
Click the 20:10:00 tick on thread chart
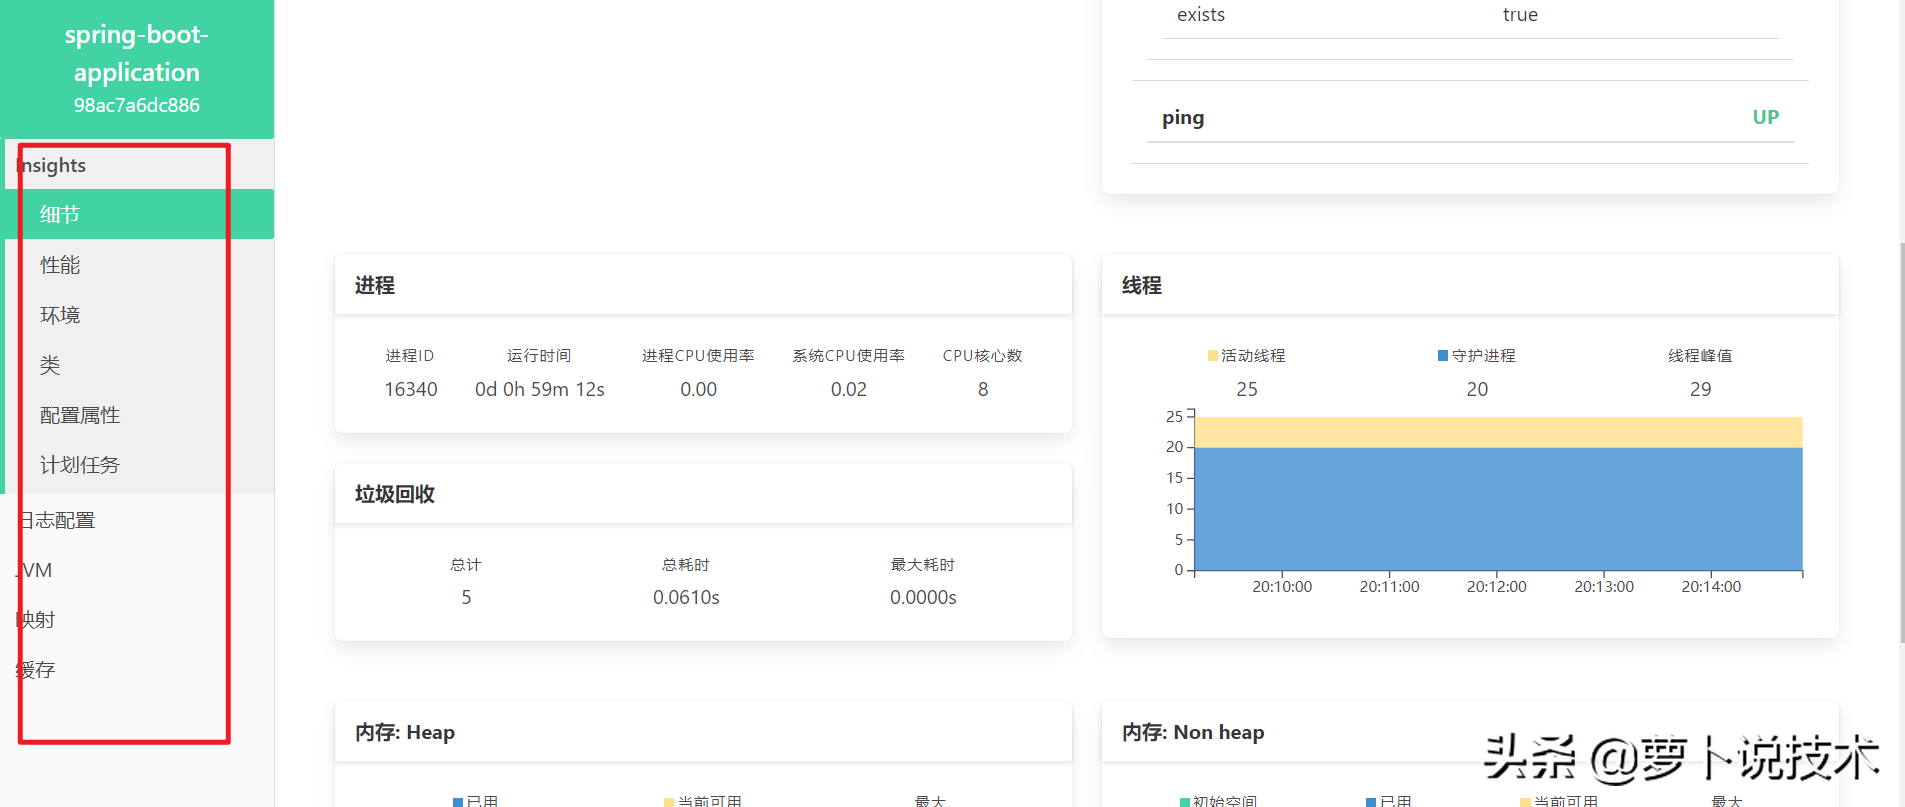point(1282,586)
